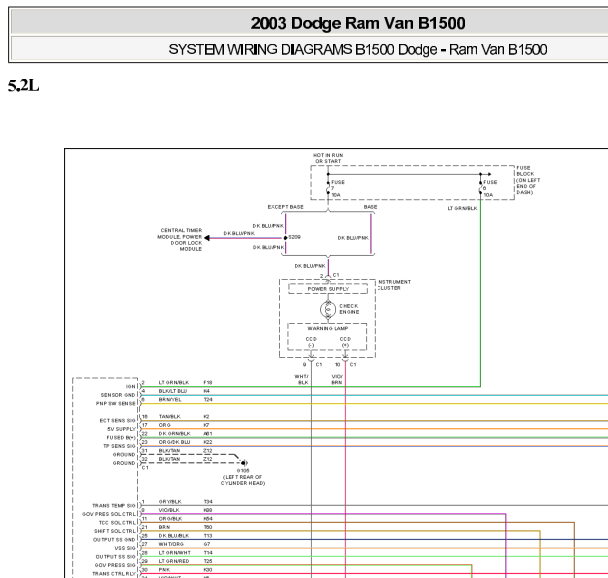Click the 'CHECK ENGINE' label
The height and width of the screenshot is (578, 608).
click(x=349, y=309)
